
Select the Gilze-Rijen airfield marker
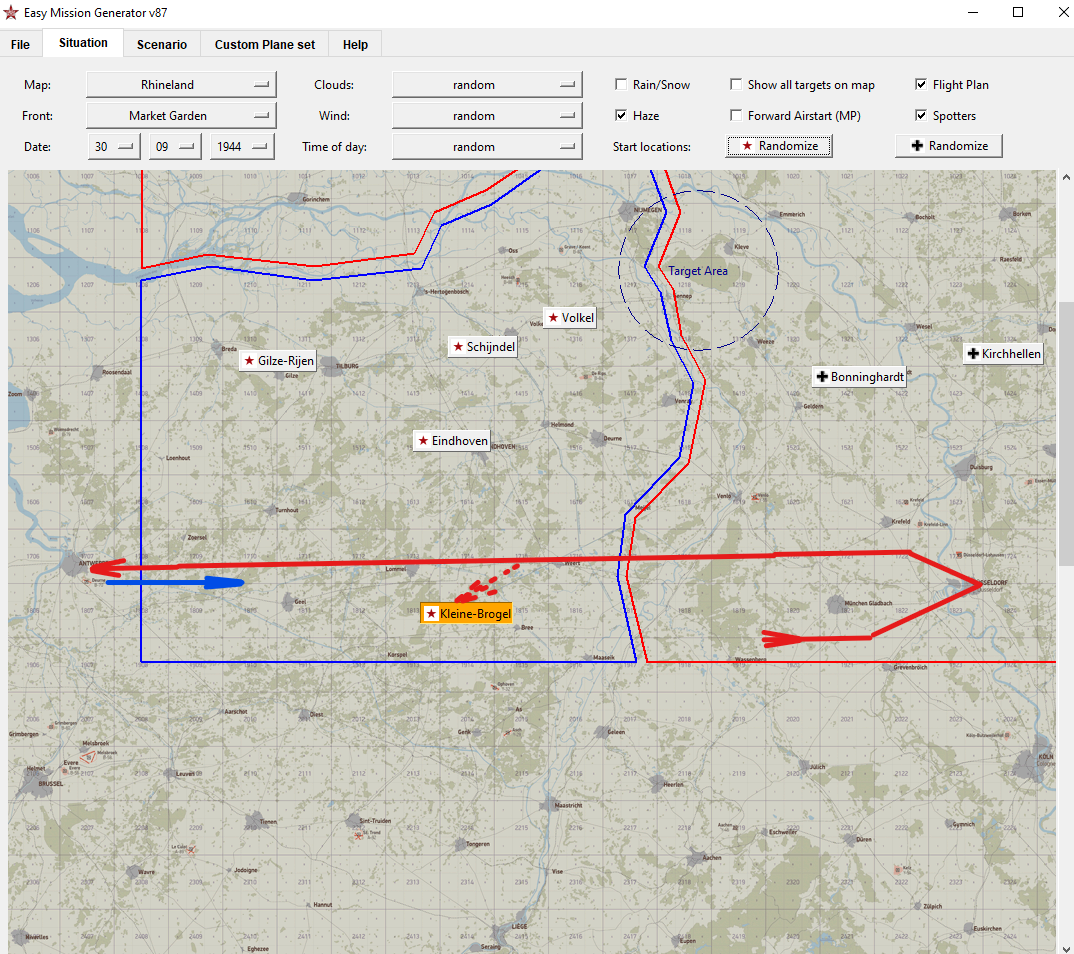click(278, 361)
